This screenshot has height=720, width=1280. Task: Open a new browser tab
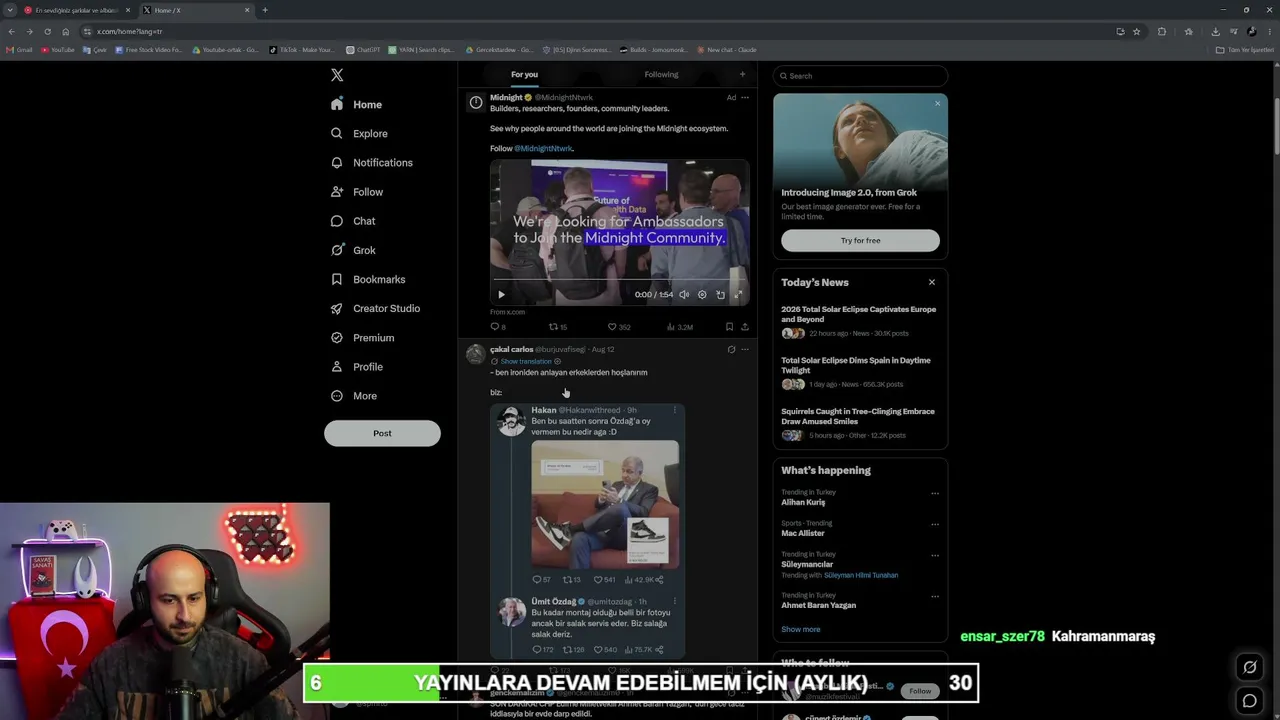(x=265, y=10)
